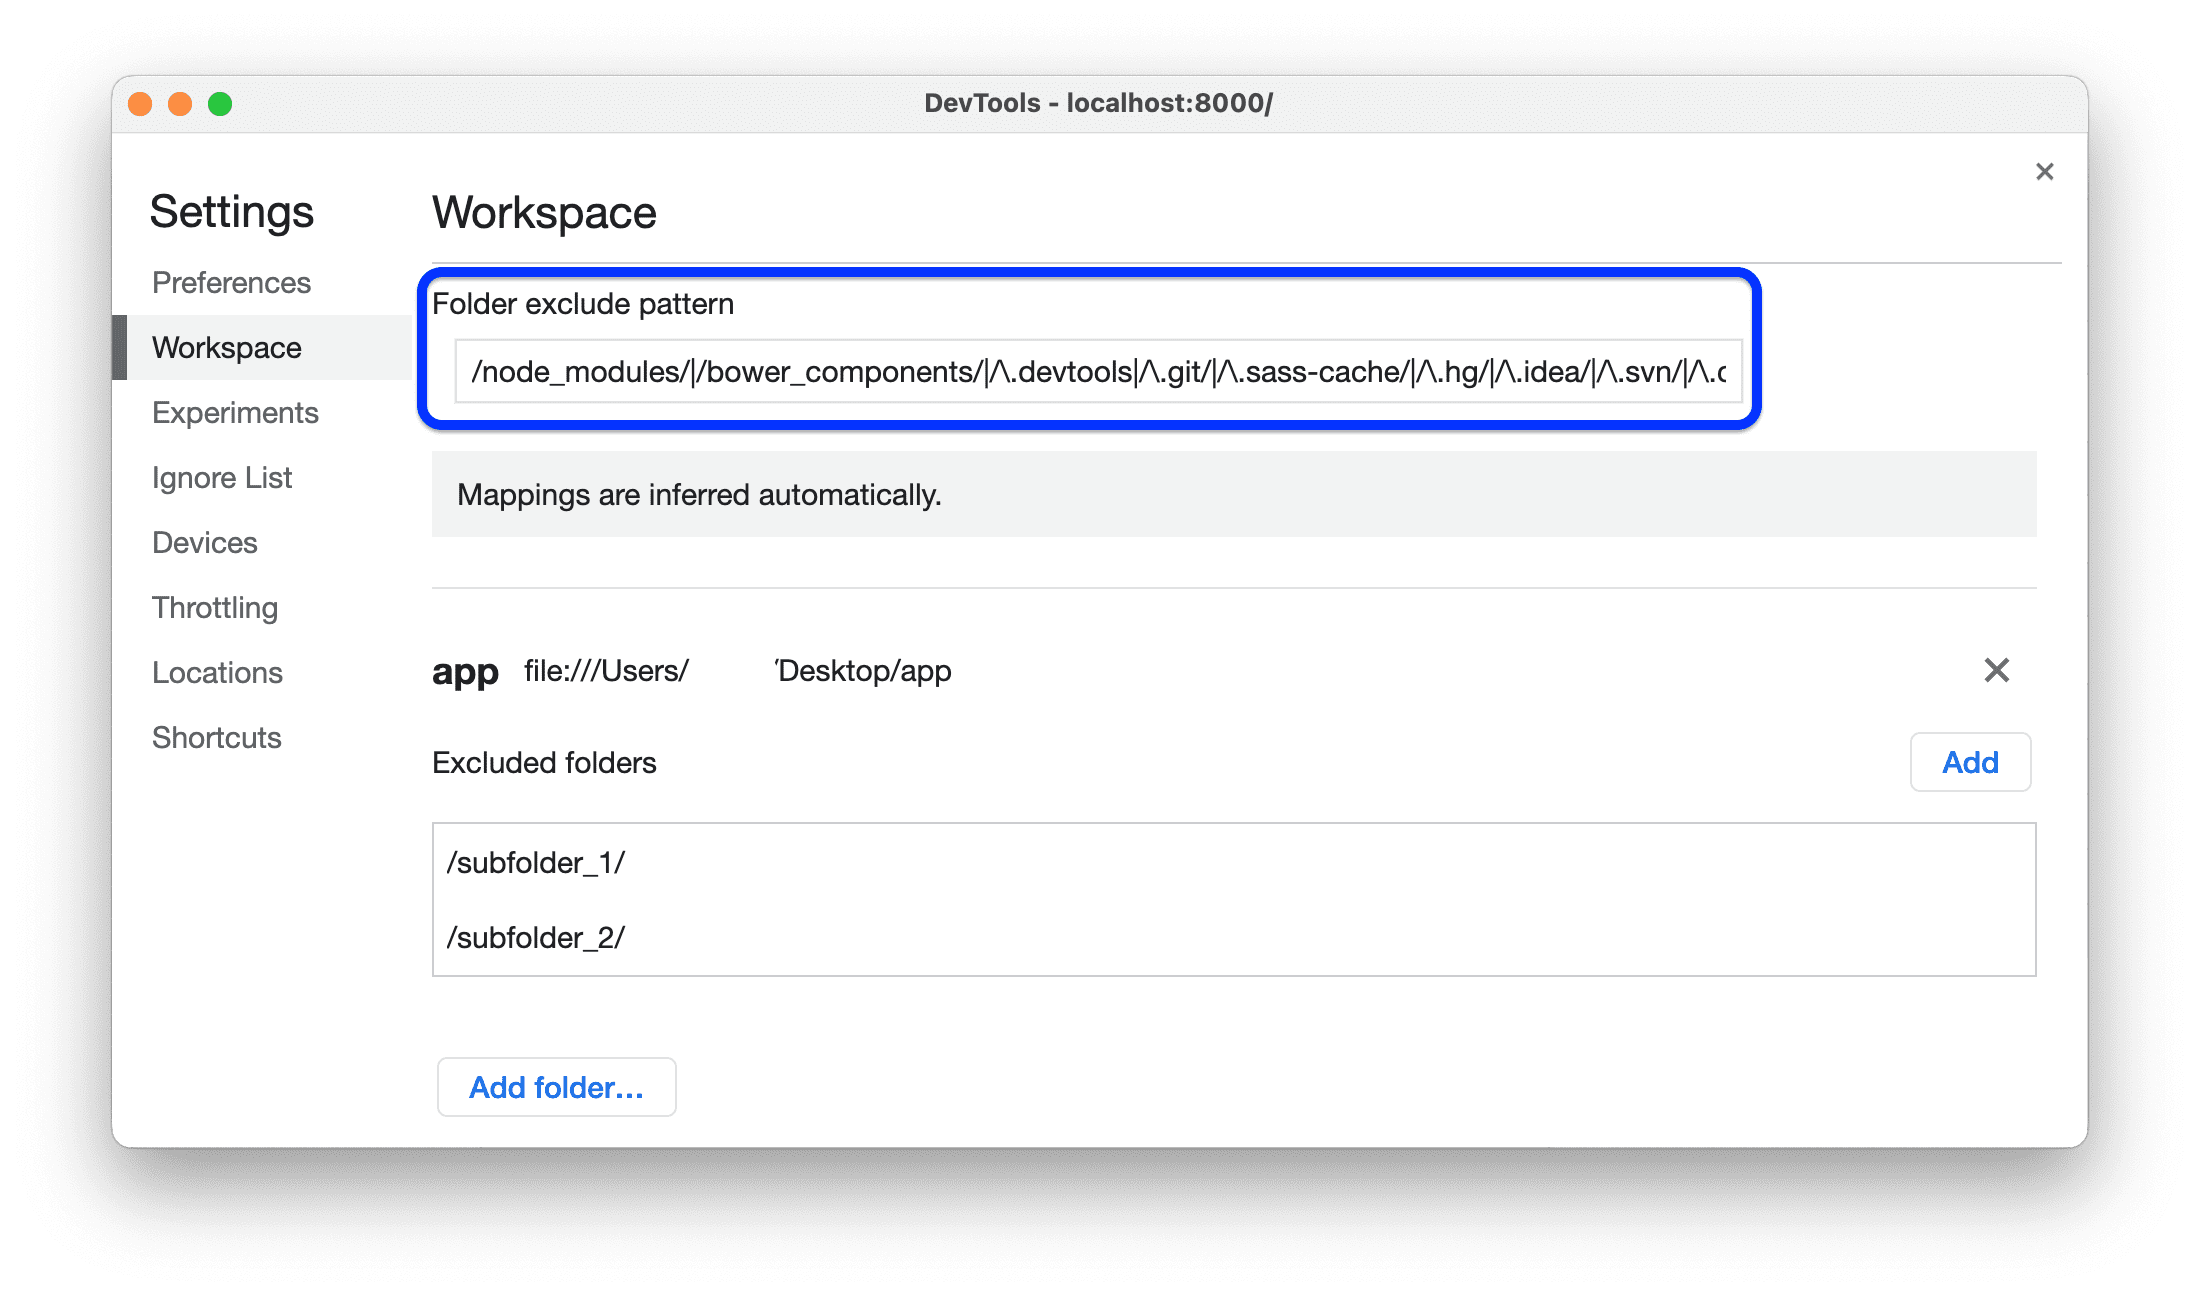Viewport: 2200px width, 1296px height.
Task: Toggle visibility of Experiments settings section
Action: 236,410
